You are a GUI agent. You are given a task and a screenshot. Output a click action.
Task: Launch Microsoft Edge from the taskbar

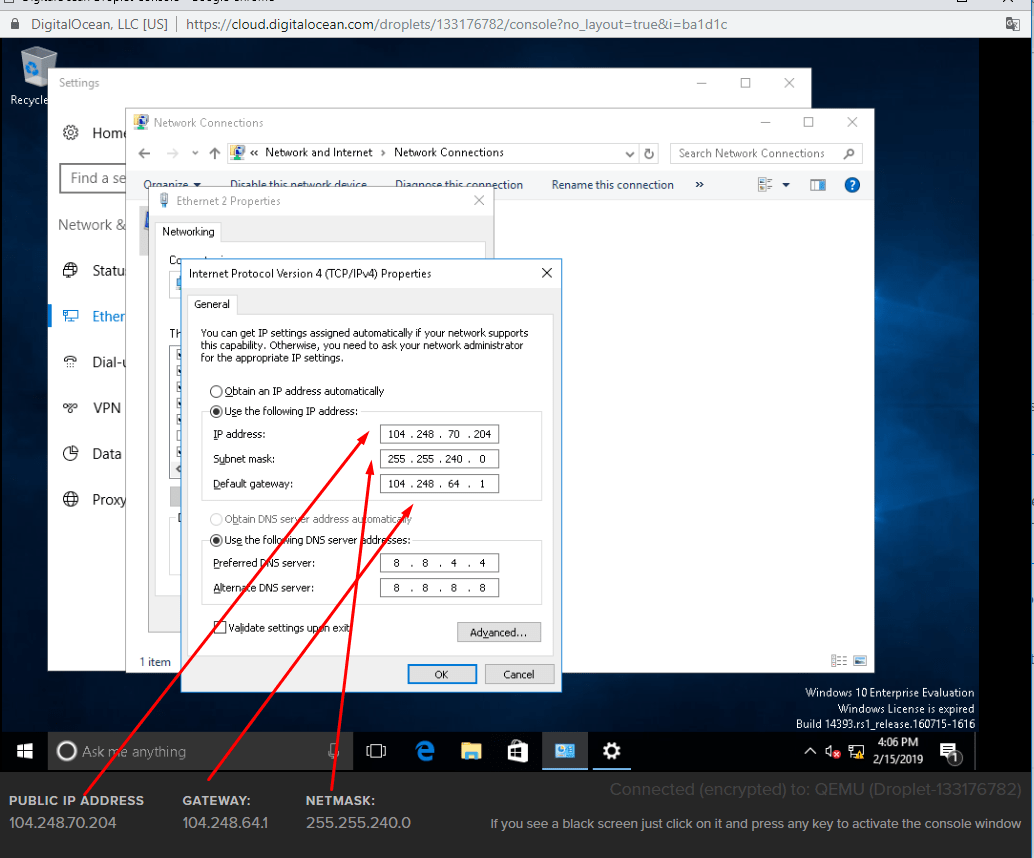coord(425,749)
